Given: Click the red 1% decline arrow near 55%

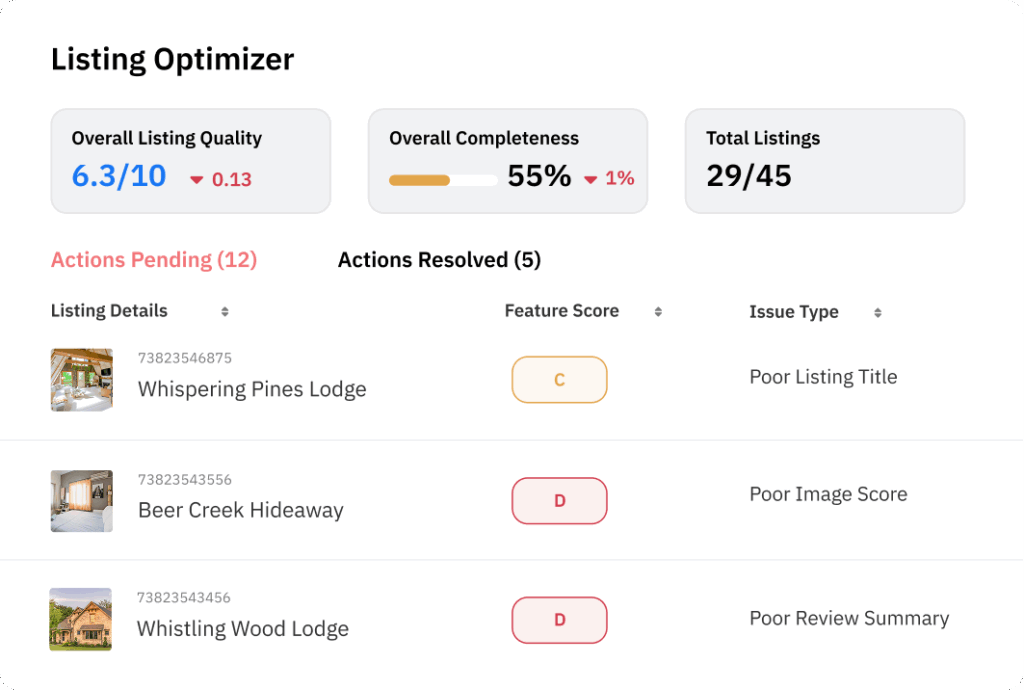Looking at the screenshot, I should tap(592, 179).
